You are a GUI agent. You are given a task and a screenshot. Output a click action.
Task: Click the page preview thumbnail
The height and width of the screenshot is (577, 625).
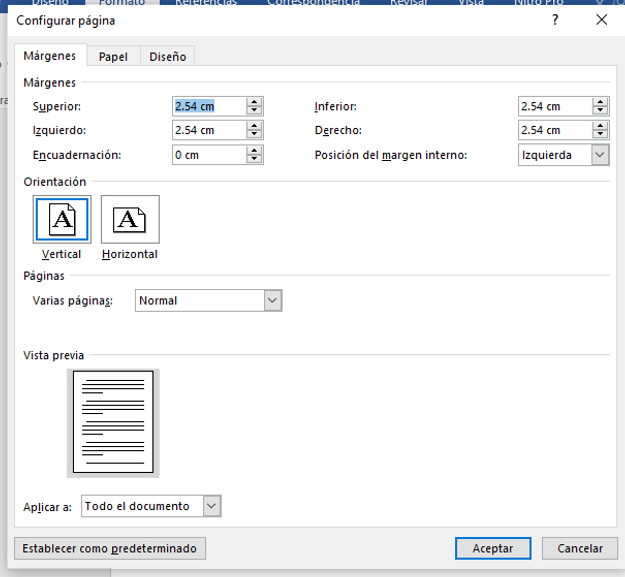(113, 422)
